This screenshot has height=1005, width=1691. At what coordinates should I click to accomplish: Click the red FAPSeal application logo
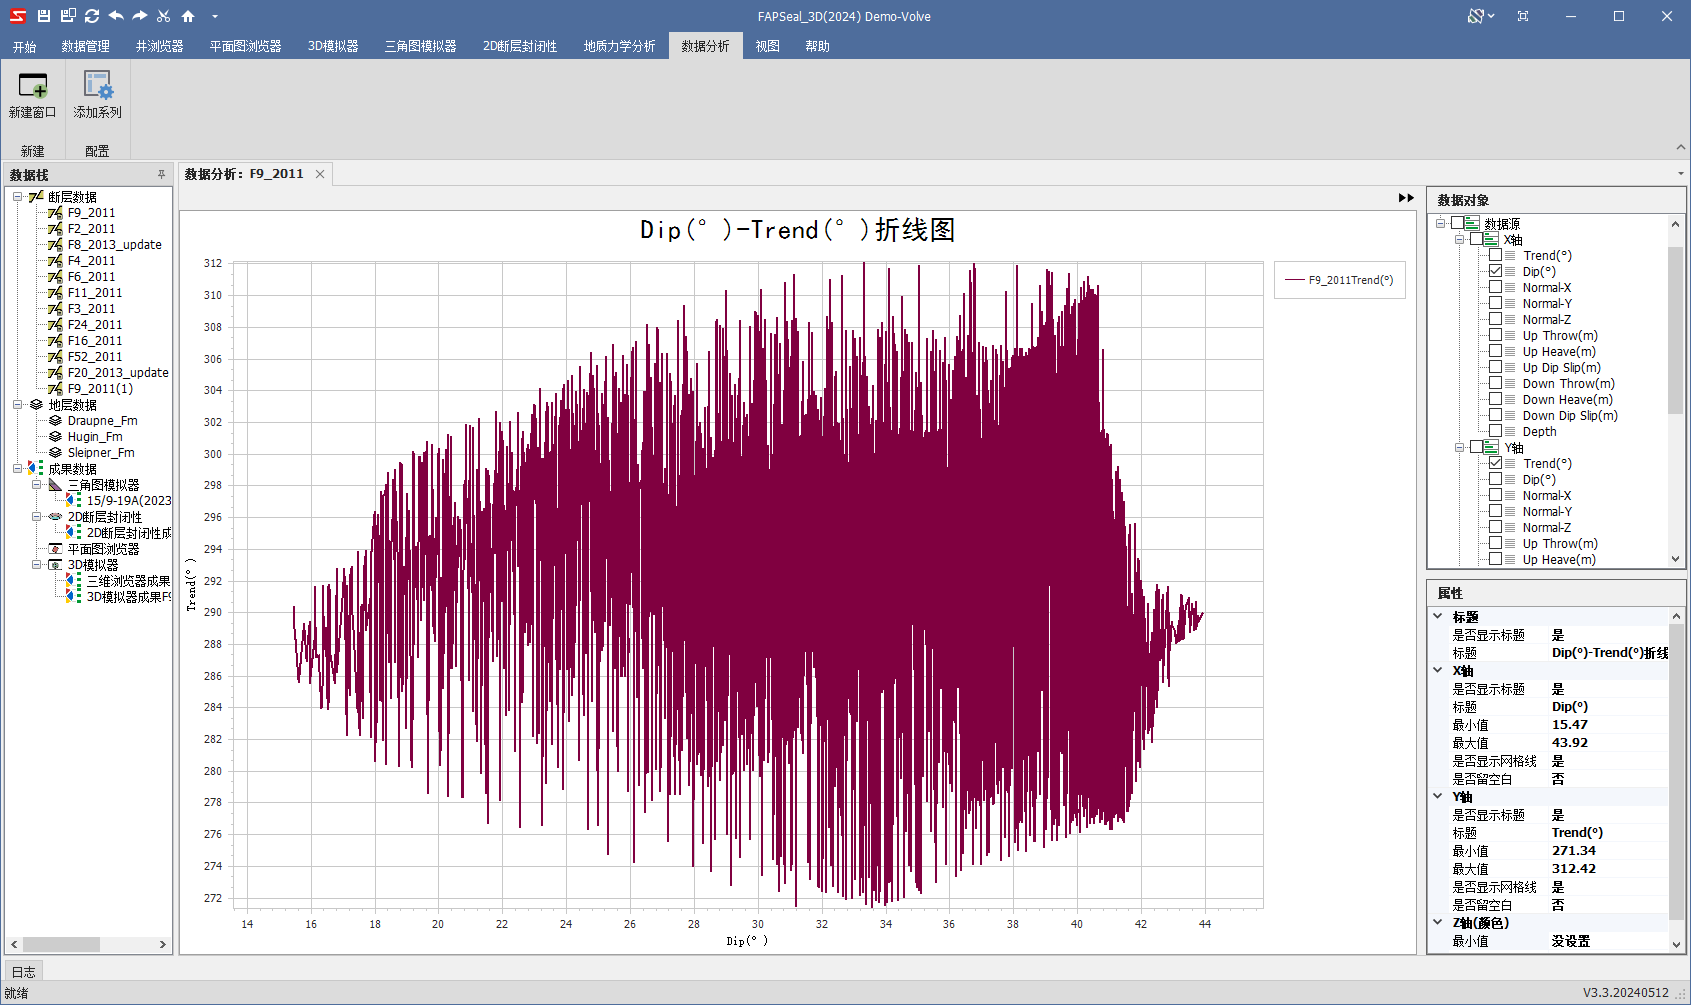(18, 16)
